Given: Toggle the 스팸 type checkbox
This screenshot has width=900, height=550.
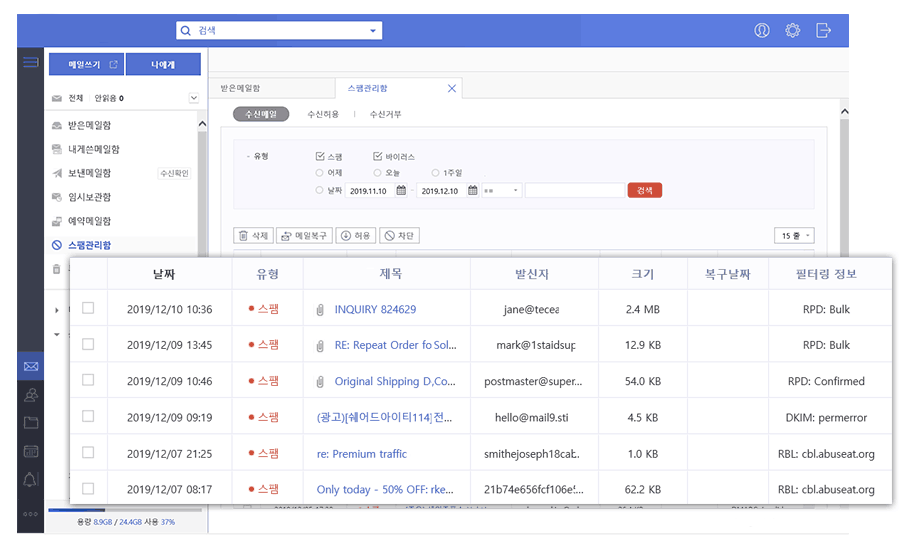Looking at the screenshot, I should tap(320, 156).
